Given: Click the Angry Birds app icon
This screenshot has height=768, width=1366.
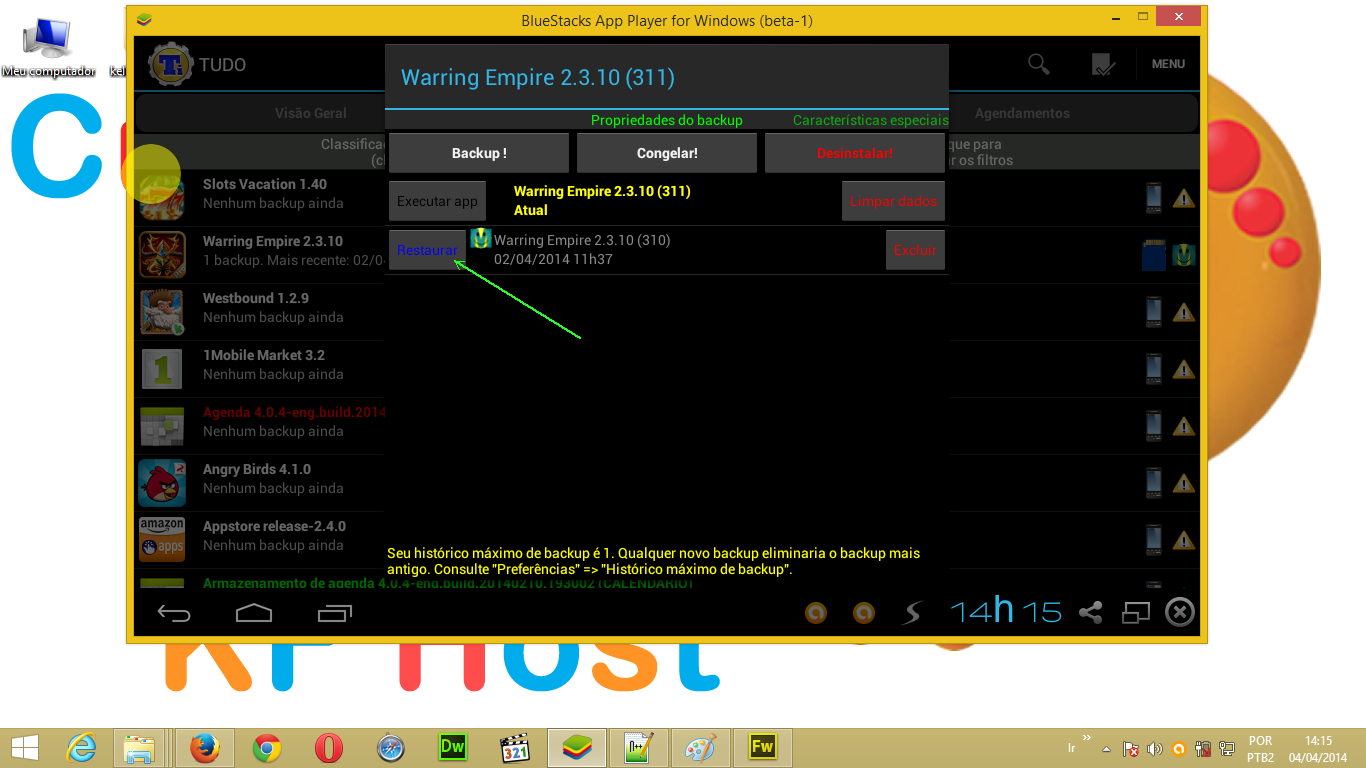Looking at the screenshot, I should (x=161, y=483).
